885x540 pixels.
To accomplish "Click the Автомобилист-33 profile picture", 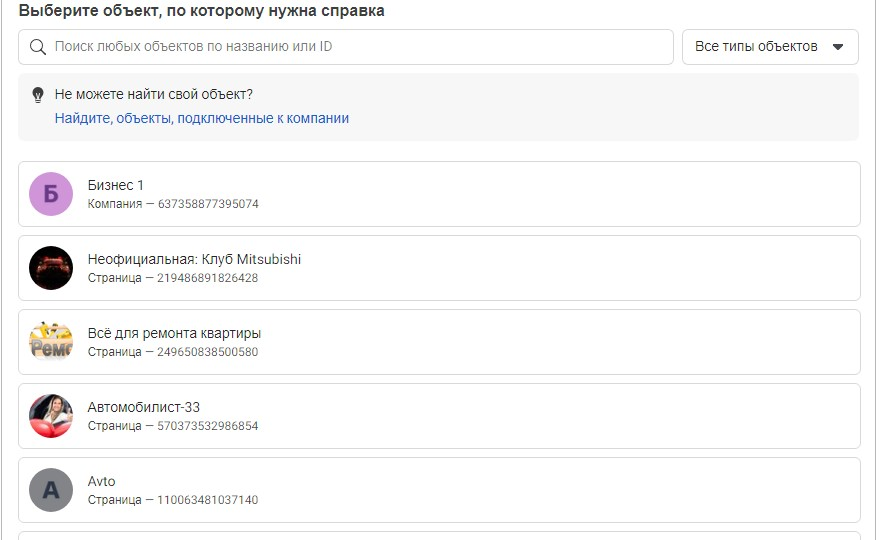I will [x=51, y=416].
